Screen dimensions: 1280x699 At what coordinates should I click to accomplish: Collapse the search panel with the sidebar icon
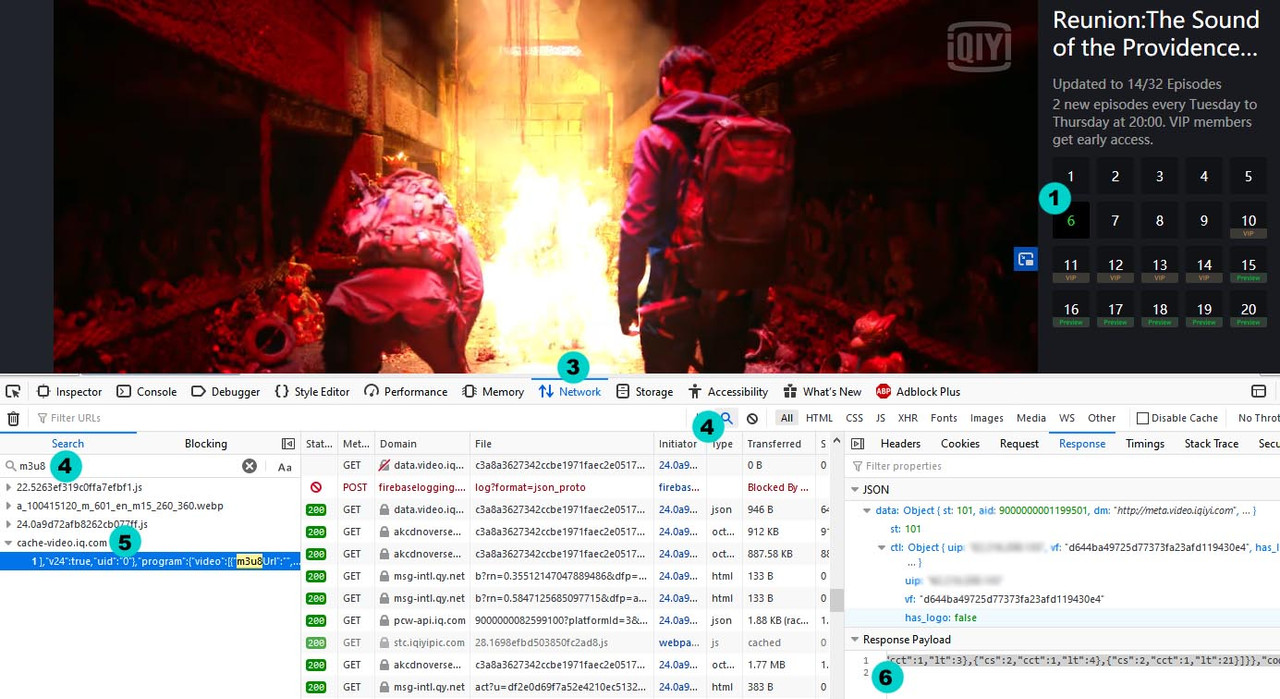[x=288, y=444]
